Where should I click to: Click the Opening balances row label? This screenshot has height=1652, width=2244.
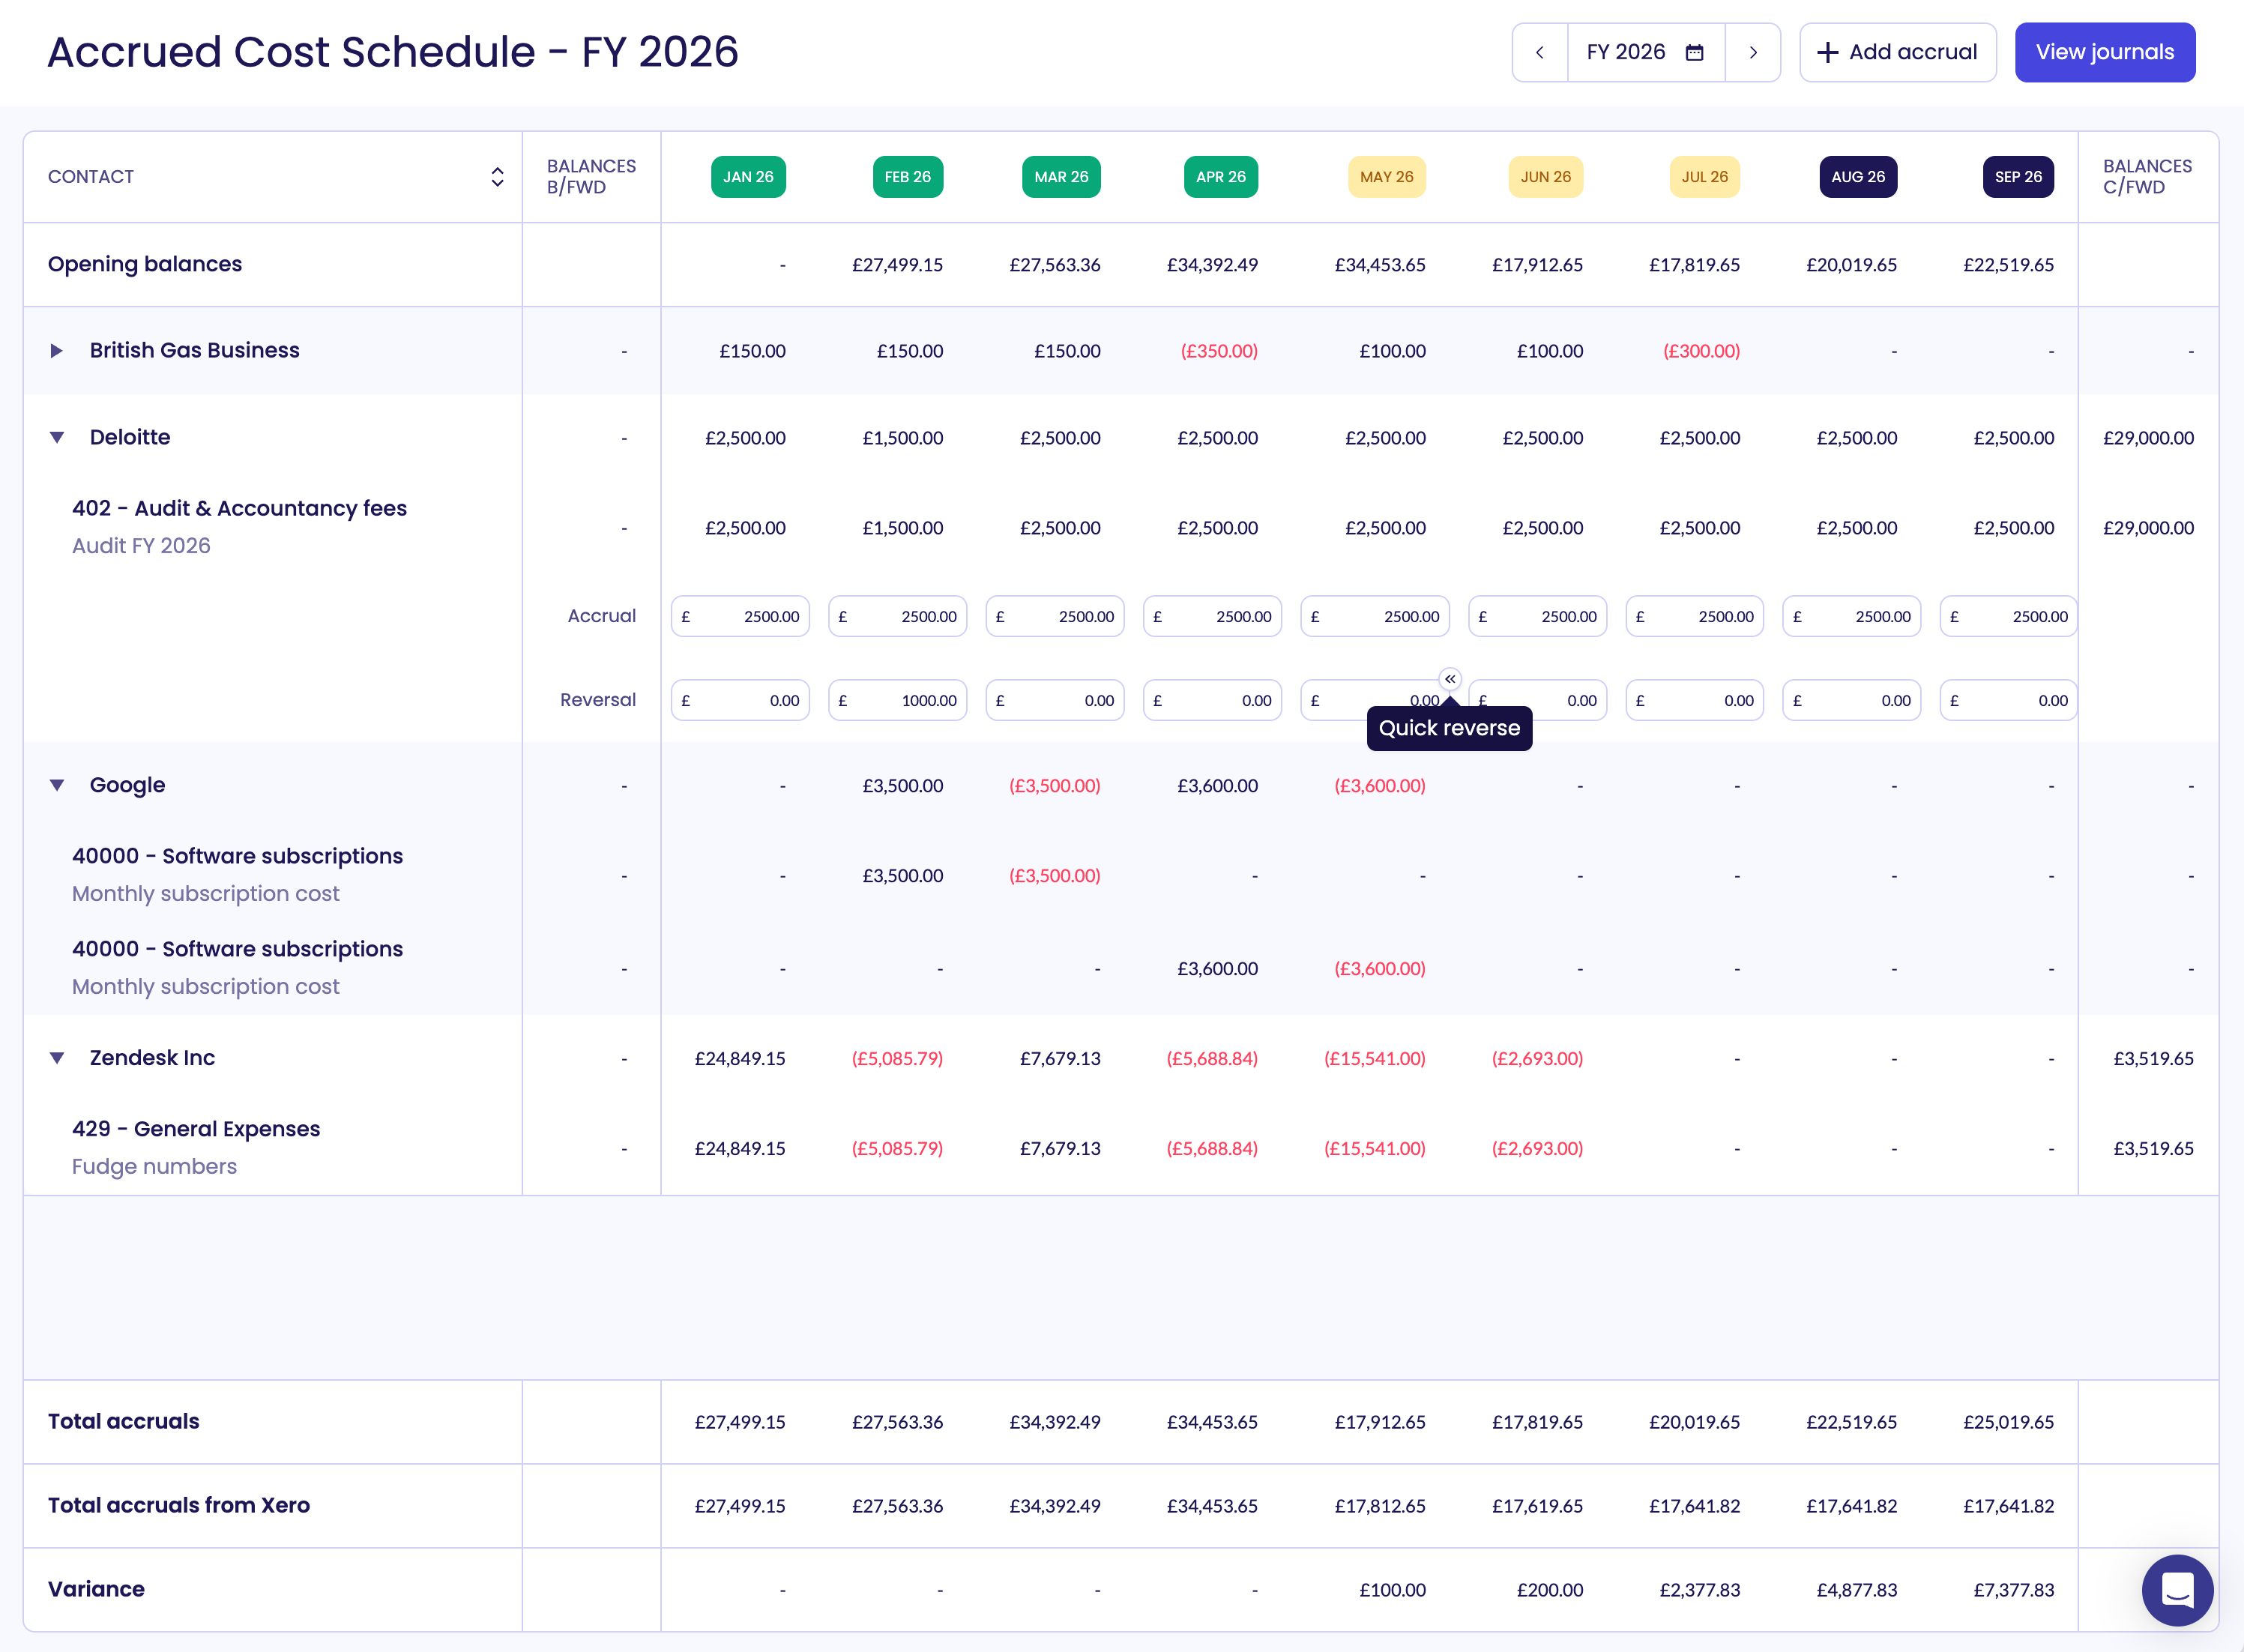point(145,264)
